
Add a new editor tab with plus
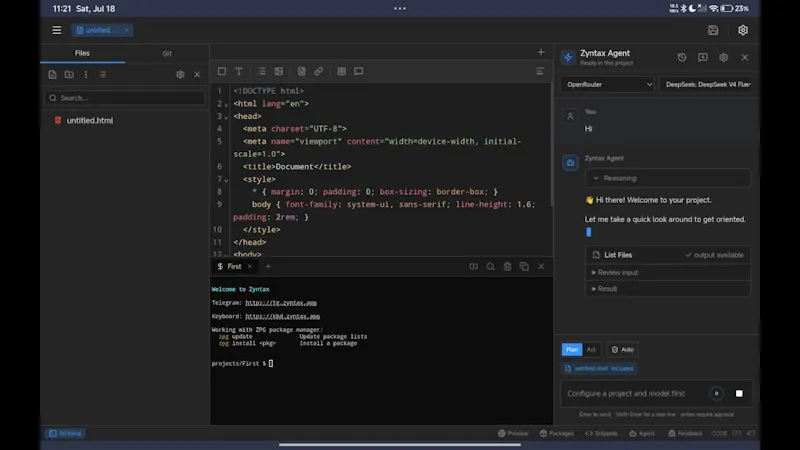[541, 52]
